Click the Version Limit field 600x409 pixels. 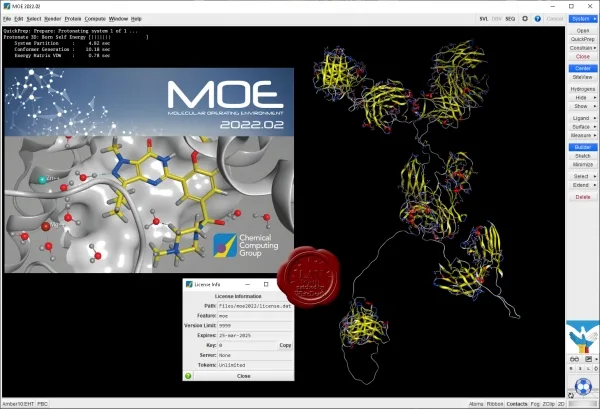[255, 326]
